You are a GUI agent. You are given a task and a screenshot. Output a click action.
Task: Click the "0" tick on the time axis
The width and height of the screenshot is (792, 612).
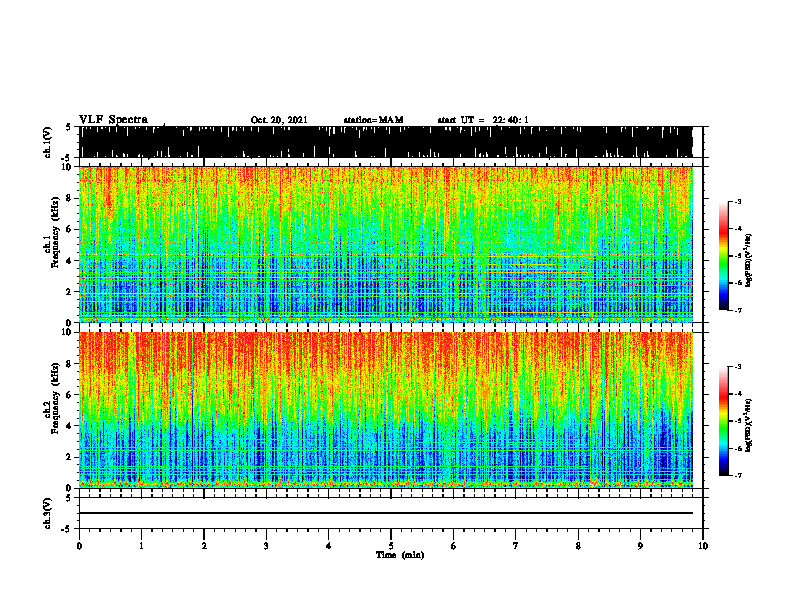point(79,546)
